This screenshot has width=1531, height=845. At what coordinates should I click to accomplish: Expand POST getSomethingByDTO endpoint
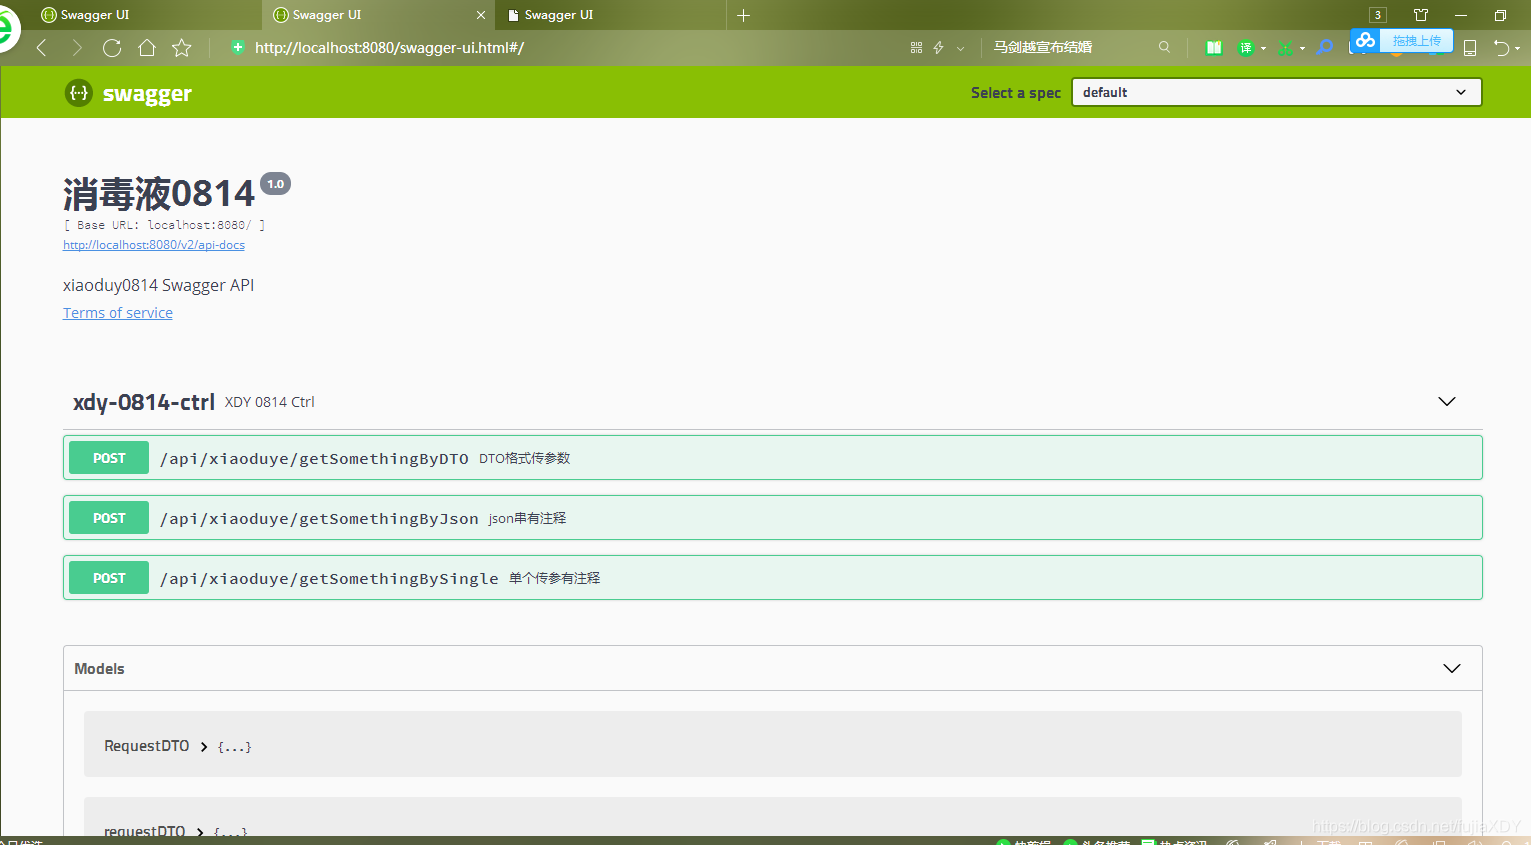coord(772,458)
